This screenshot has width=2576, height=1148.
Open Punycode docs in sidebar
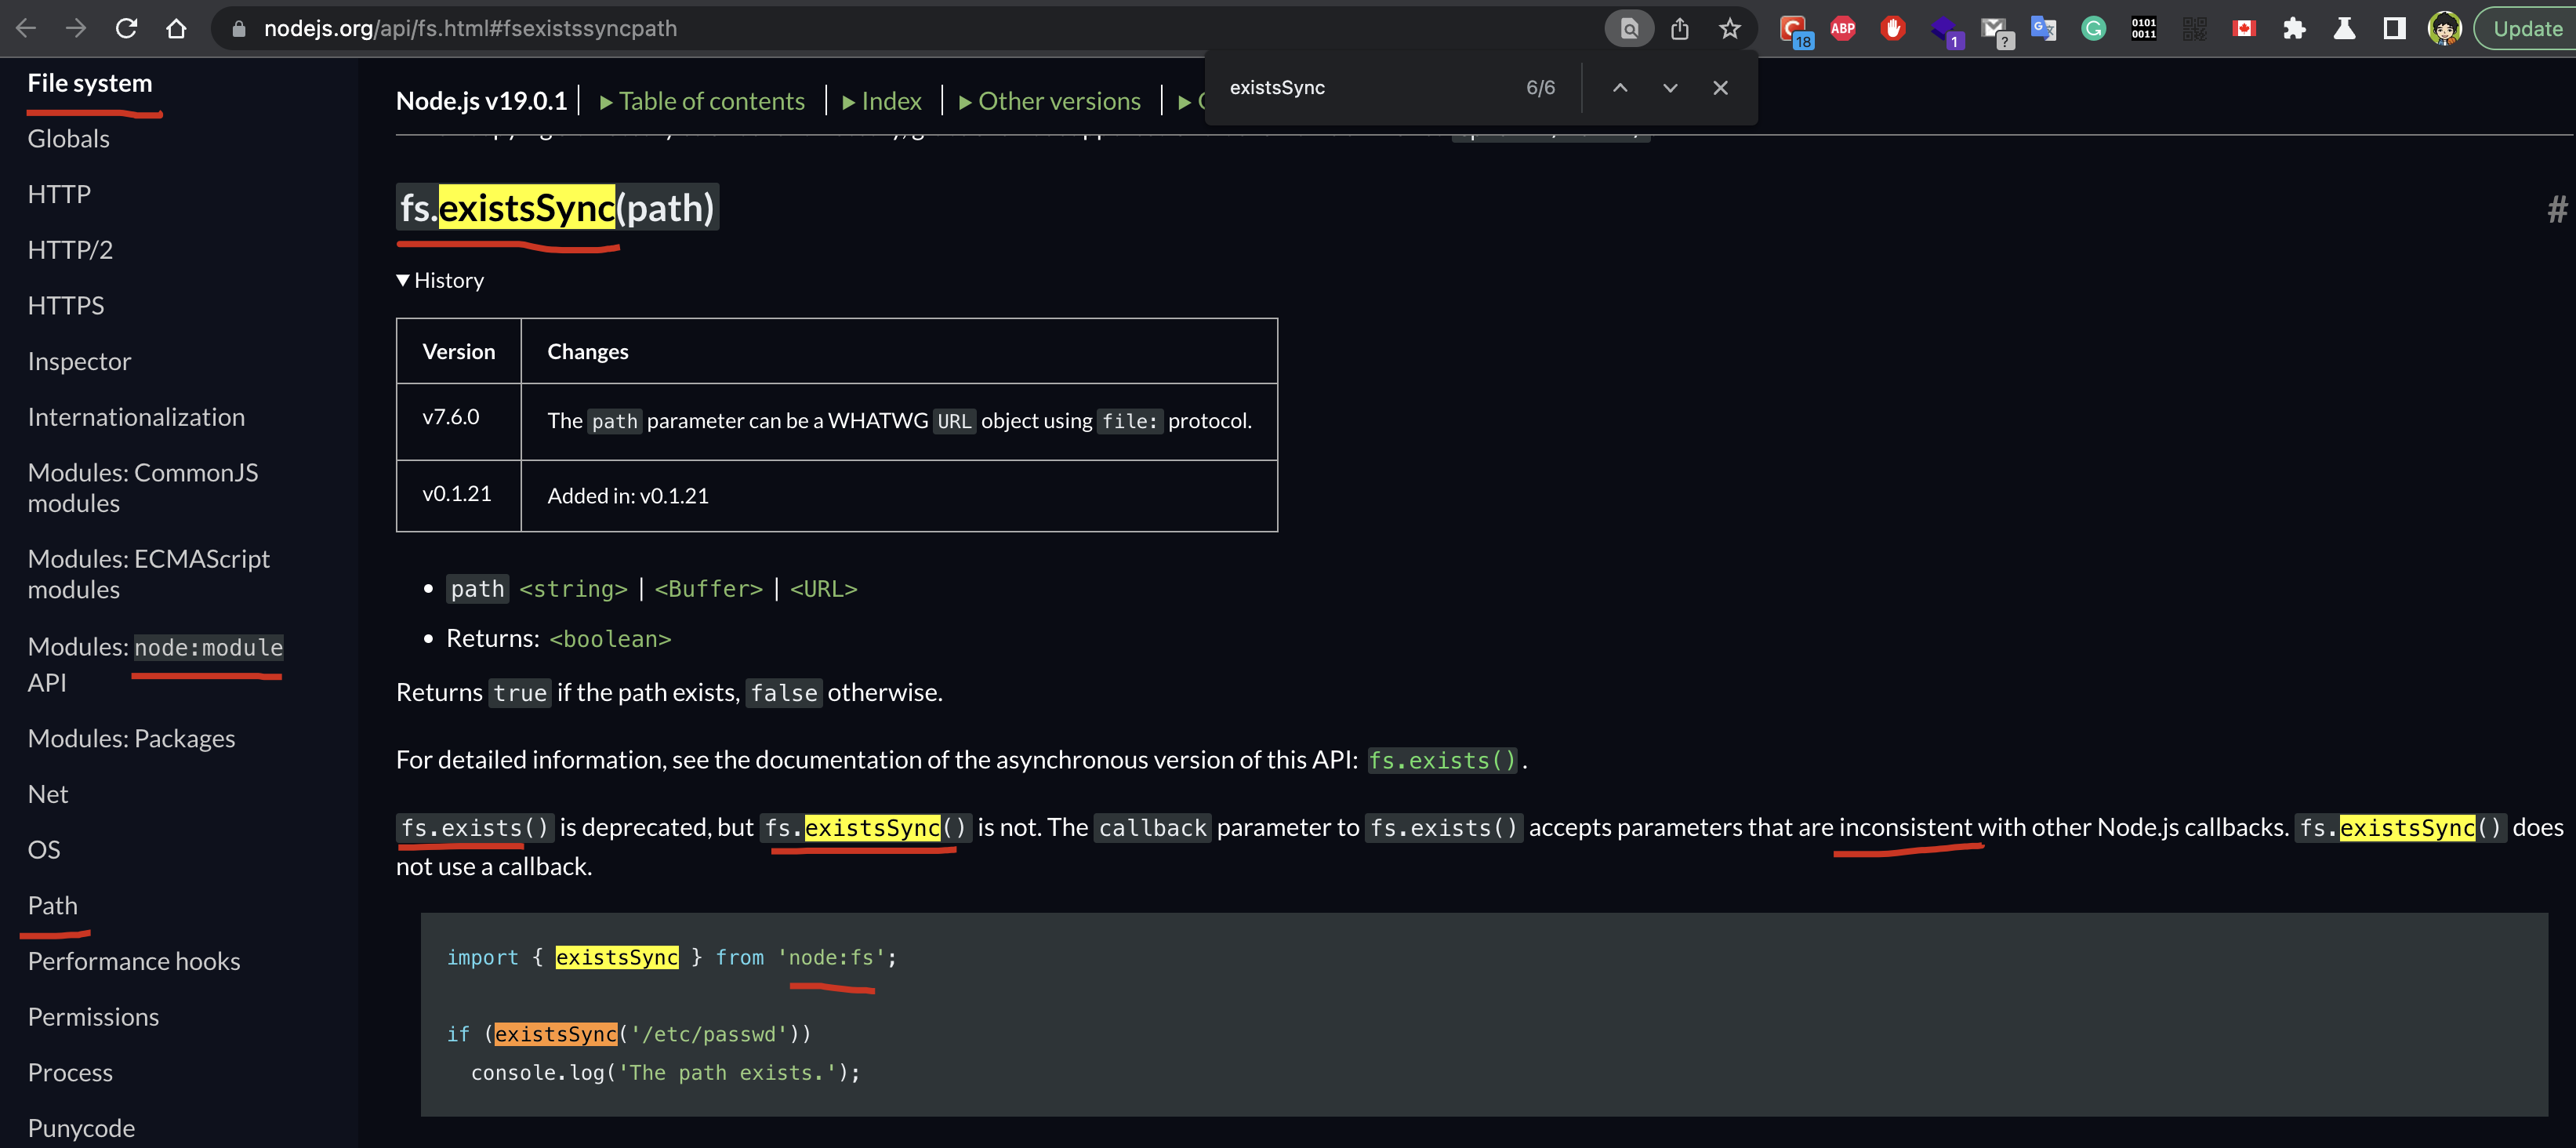tap(81, 1129)
